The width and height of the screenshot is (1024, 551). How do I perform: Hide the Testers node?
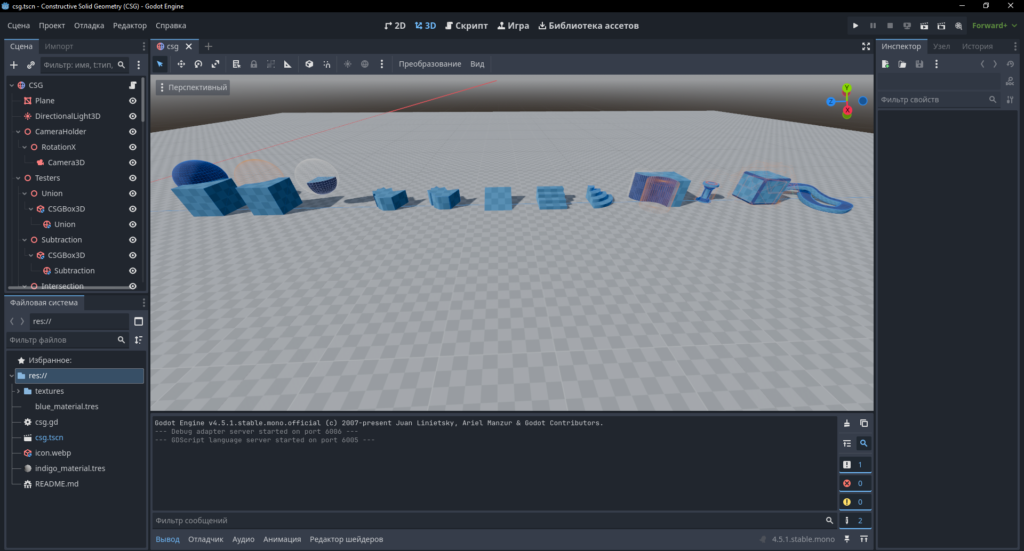133,178
